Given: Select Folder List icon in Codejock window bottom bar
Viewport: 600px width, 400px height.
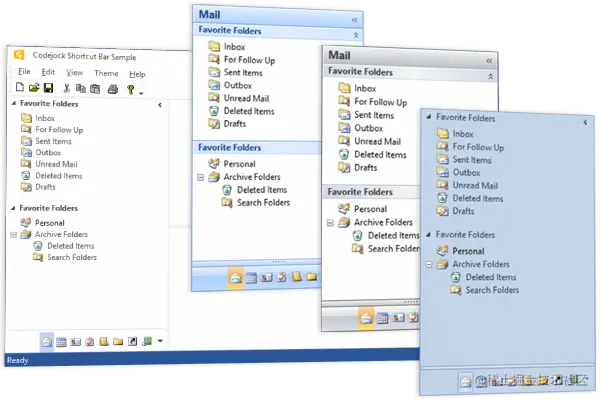Looking at the screenshot, I should point(118,341).
